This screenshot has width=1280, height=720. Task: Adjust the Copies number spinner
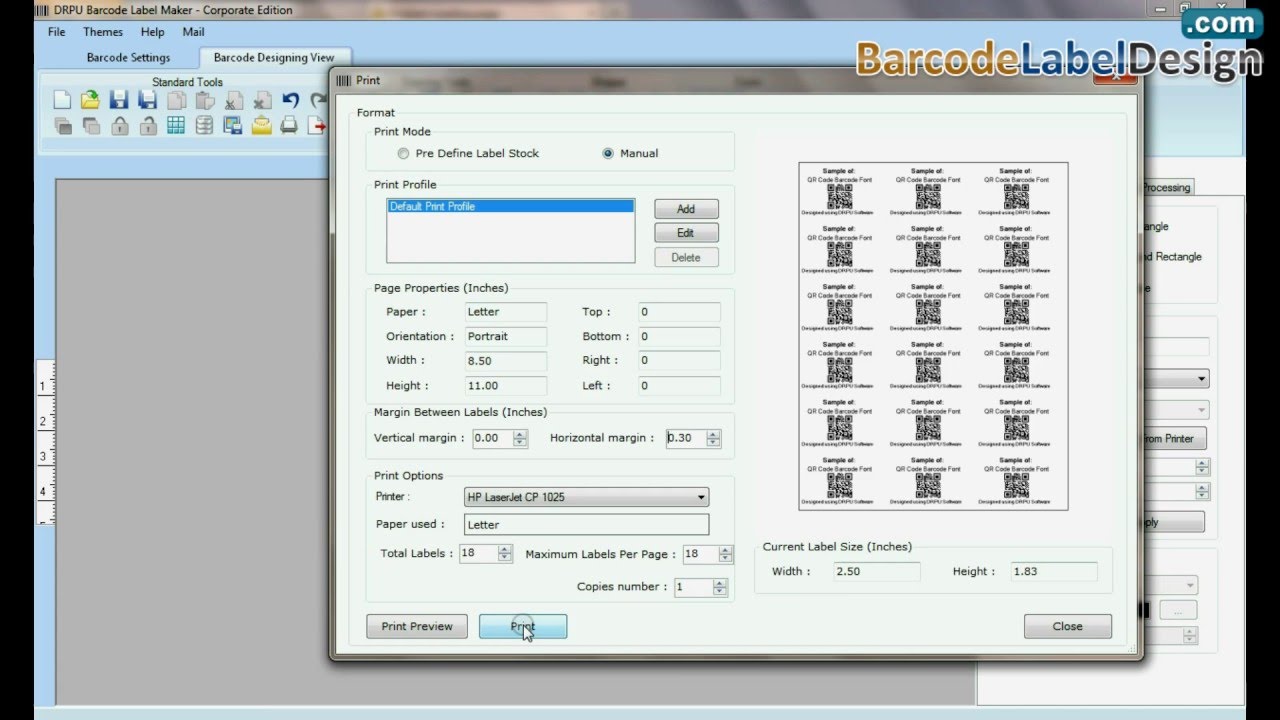tap(720, 587)
